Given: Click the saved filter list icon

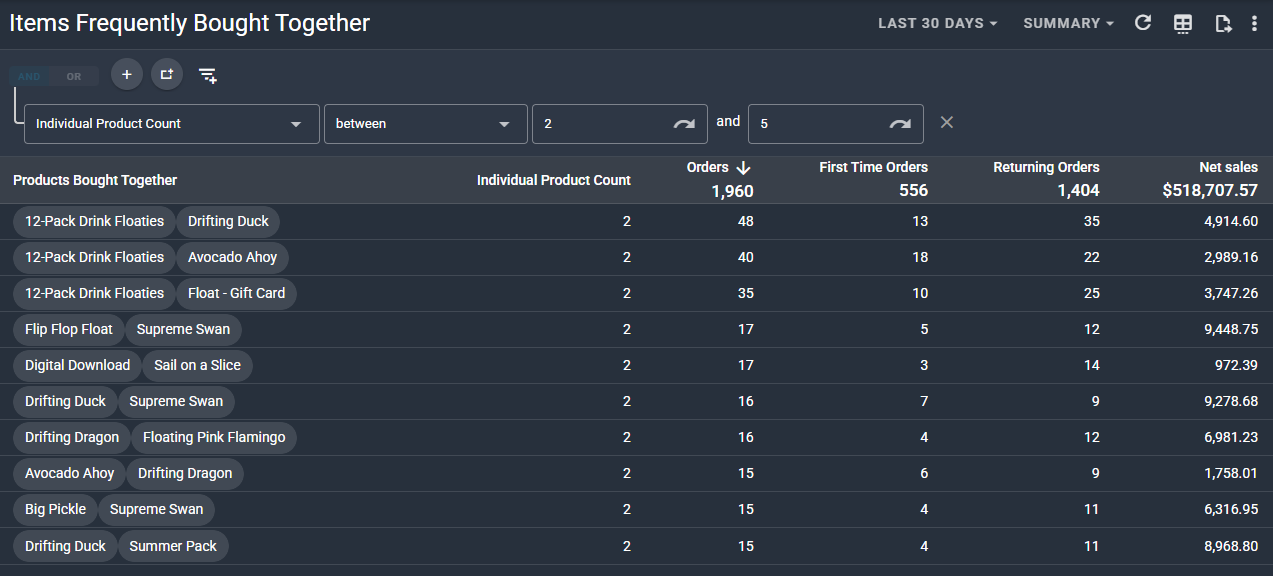Looking at the screenshot, I should 208,75.
